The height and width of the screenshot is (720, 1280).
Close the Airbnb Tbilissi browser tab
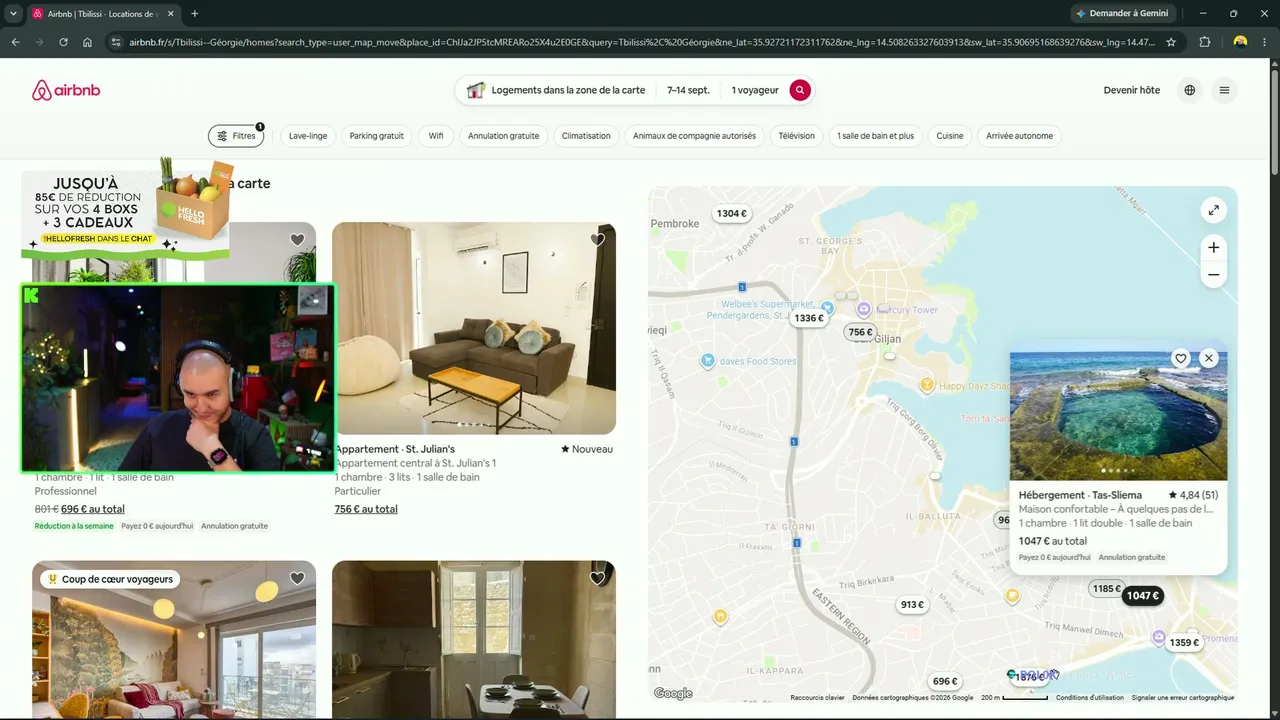point(170,14)
